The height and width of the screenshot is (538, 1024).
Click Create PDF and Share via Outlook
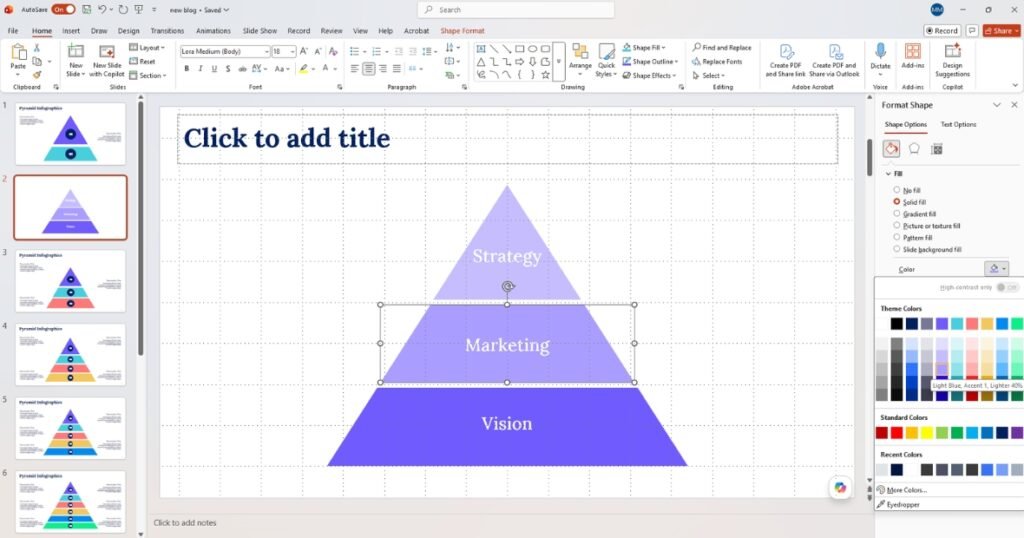(835, 60)
